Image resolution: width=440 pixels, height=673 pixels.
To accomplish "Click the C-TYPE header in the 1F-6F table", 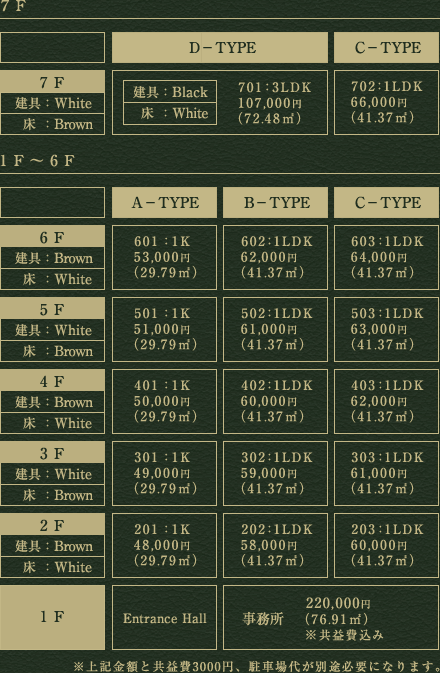I will [x=387, y=203].
